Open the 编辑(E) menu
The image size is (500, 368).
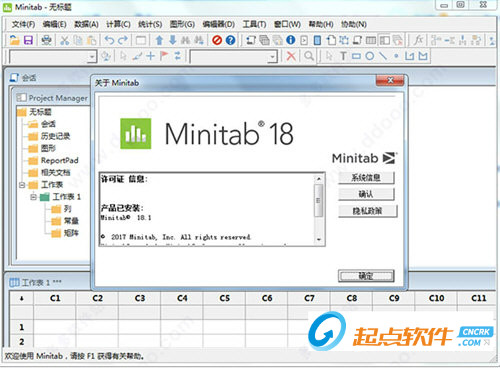coord(55,24)
